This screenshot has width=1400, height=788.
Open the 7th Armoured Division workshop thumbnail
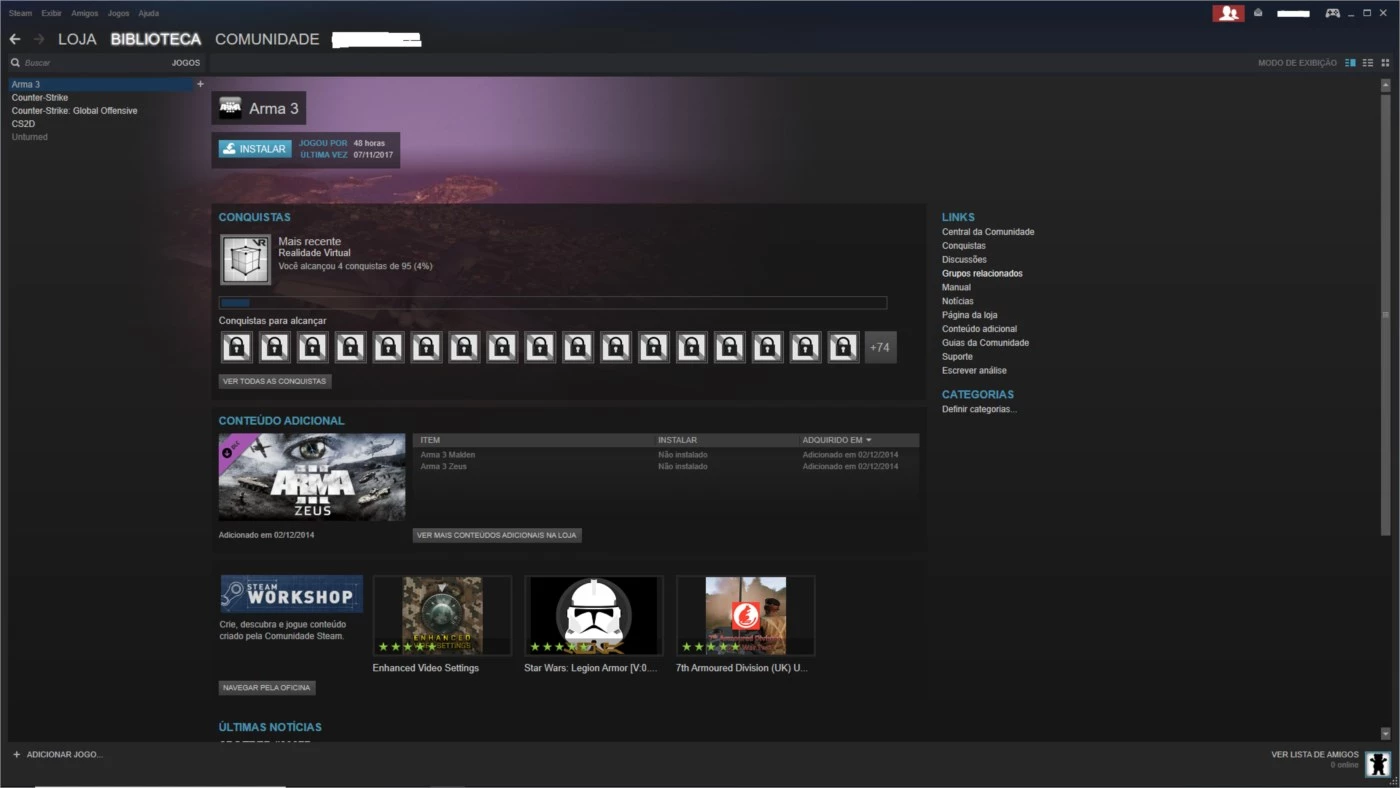pos(746,616)
